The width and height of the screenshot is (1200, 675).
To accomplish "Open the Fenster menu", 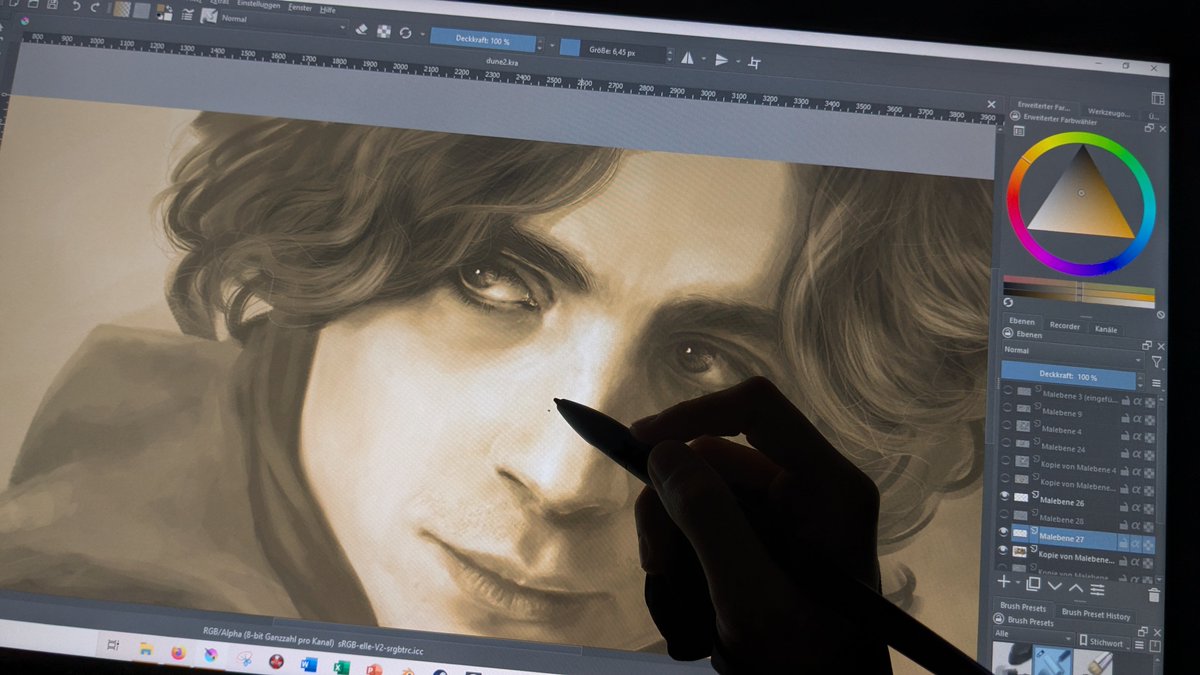I will (x=300, y=7).
